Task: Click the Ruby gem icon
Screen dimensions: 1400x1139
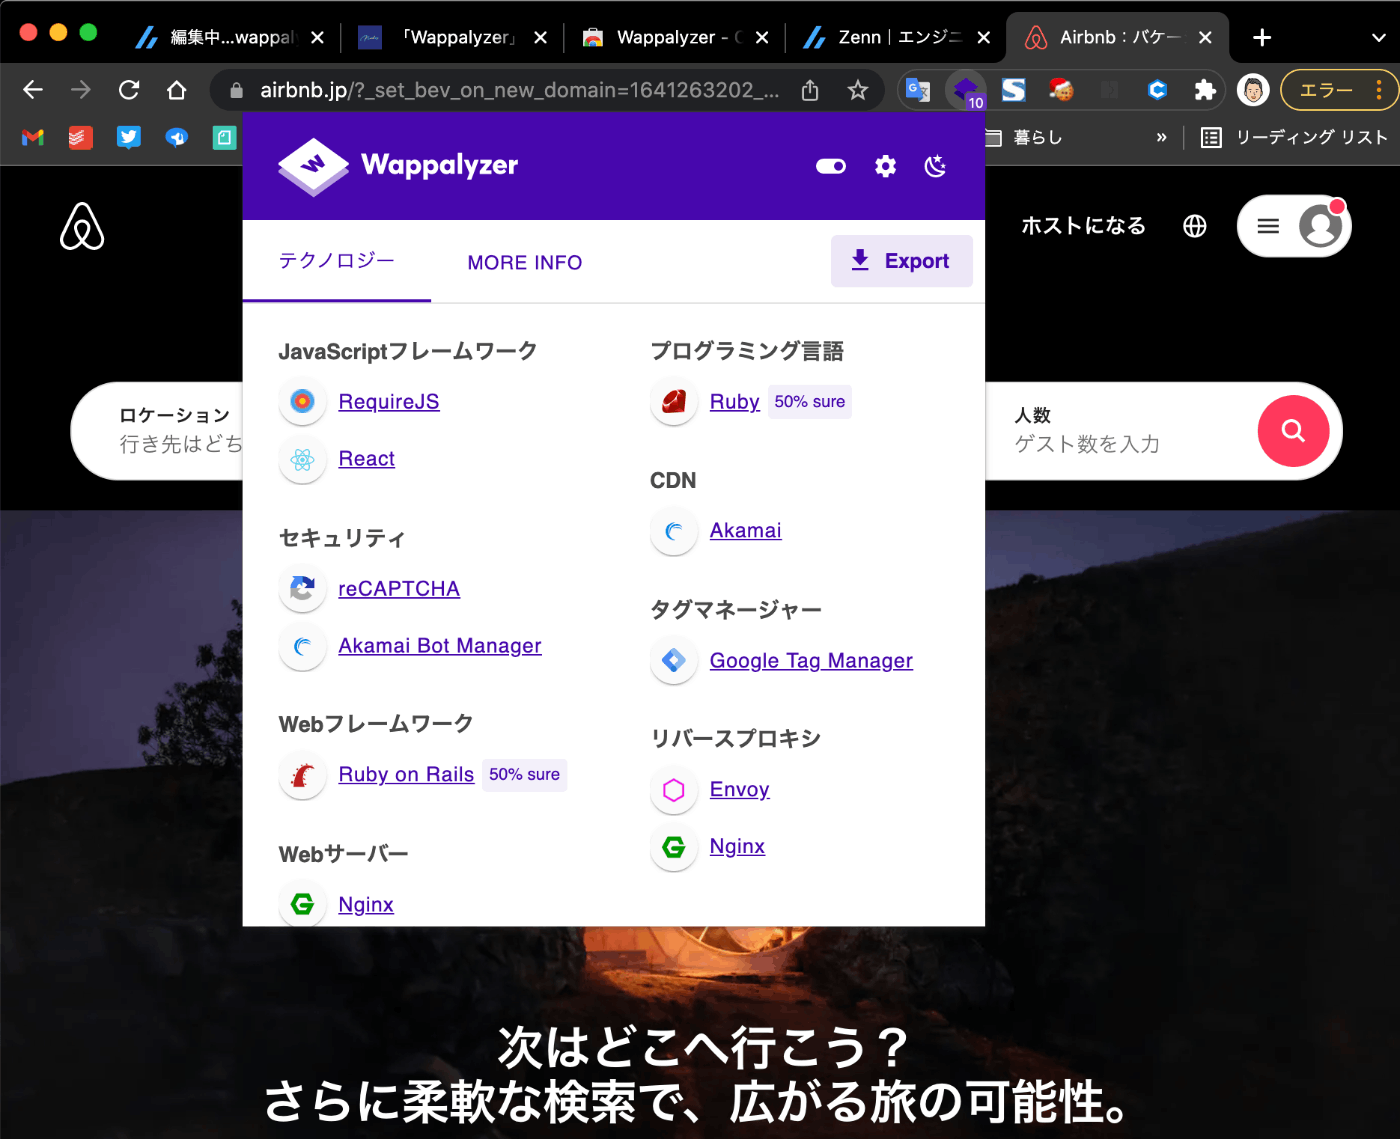Action: [x=674, y=401]
